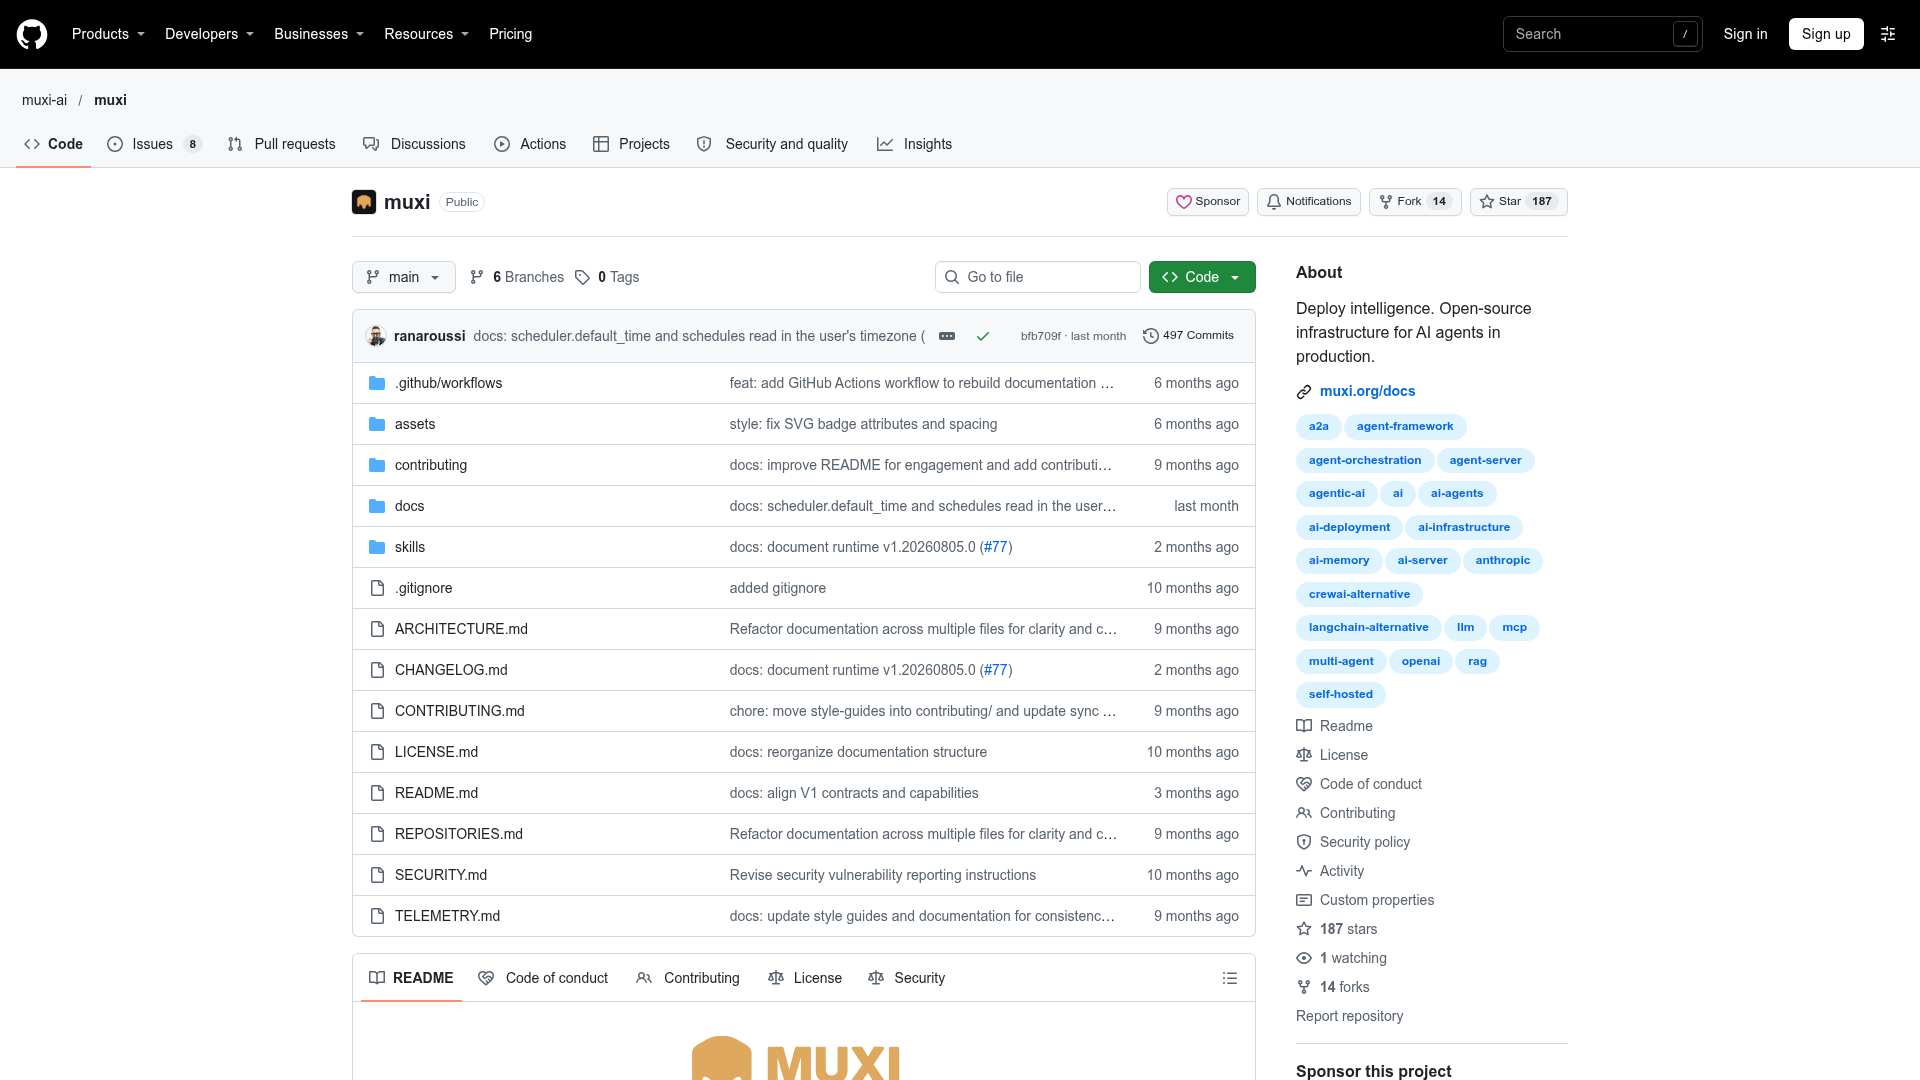The height and width of the screenshot is (1080, 1920).
Task: Click the self-hosted topic tag
Action: (x=1340, y=695)
